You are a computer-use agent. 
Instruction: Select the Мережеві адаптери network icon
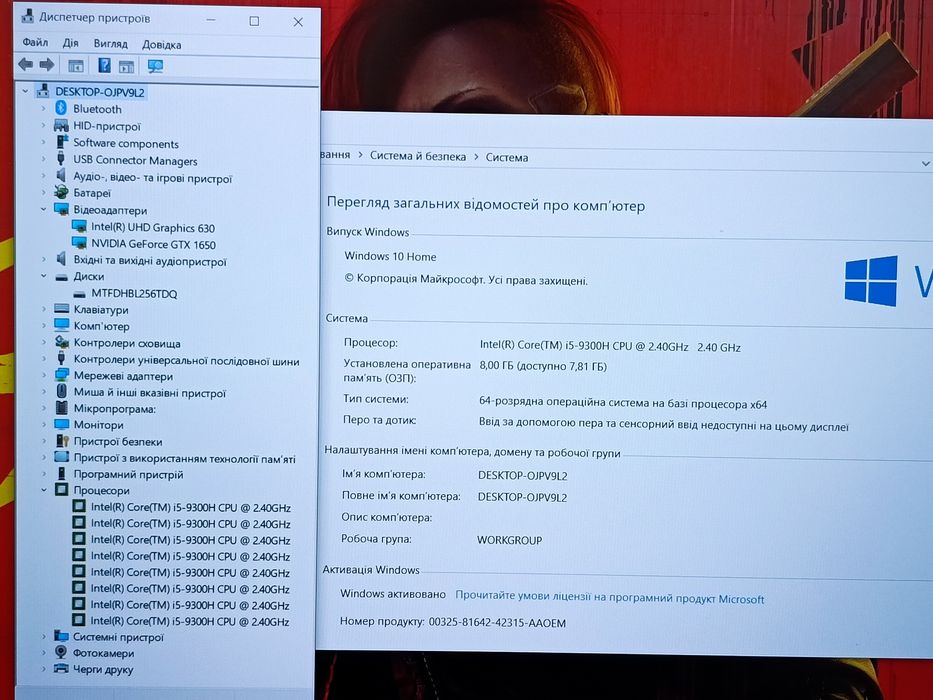pos(61,376)
